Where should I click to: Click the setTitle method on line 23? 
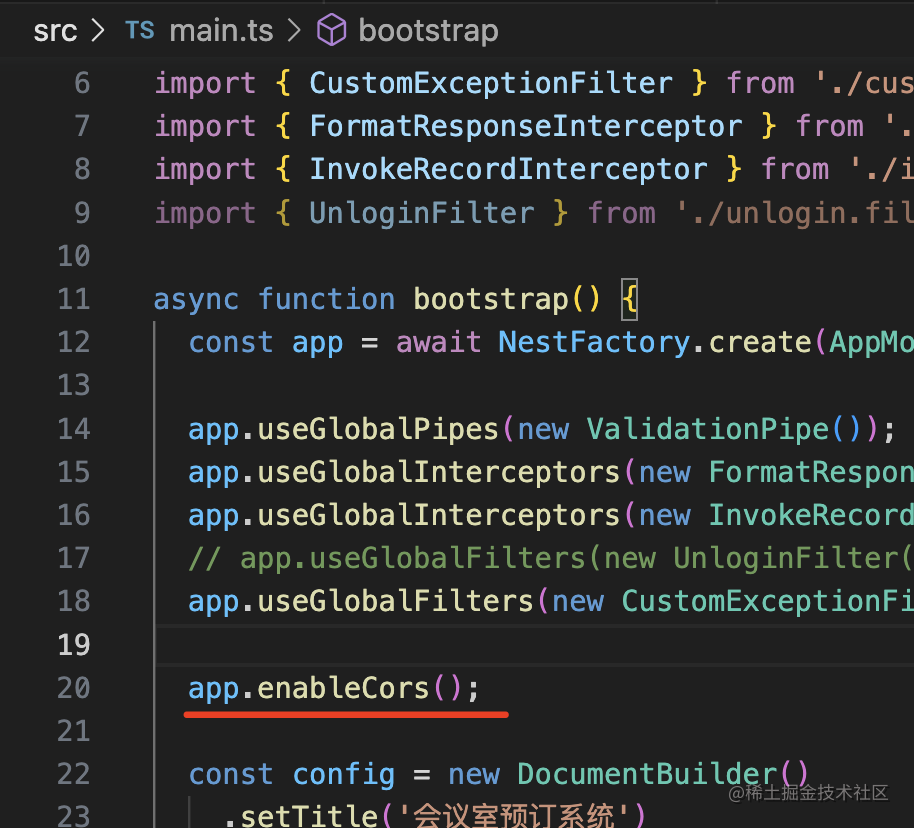click(292, 815)
